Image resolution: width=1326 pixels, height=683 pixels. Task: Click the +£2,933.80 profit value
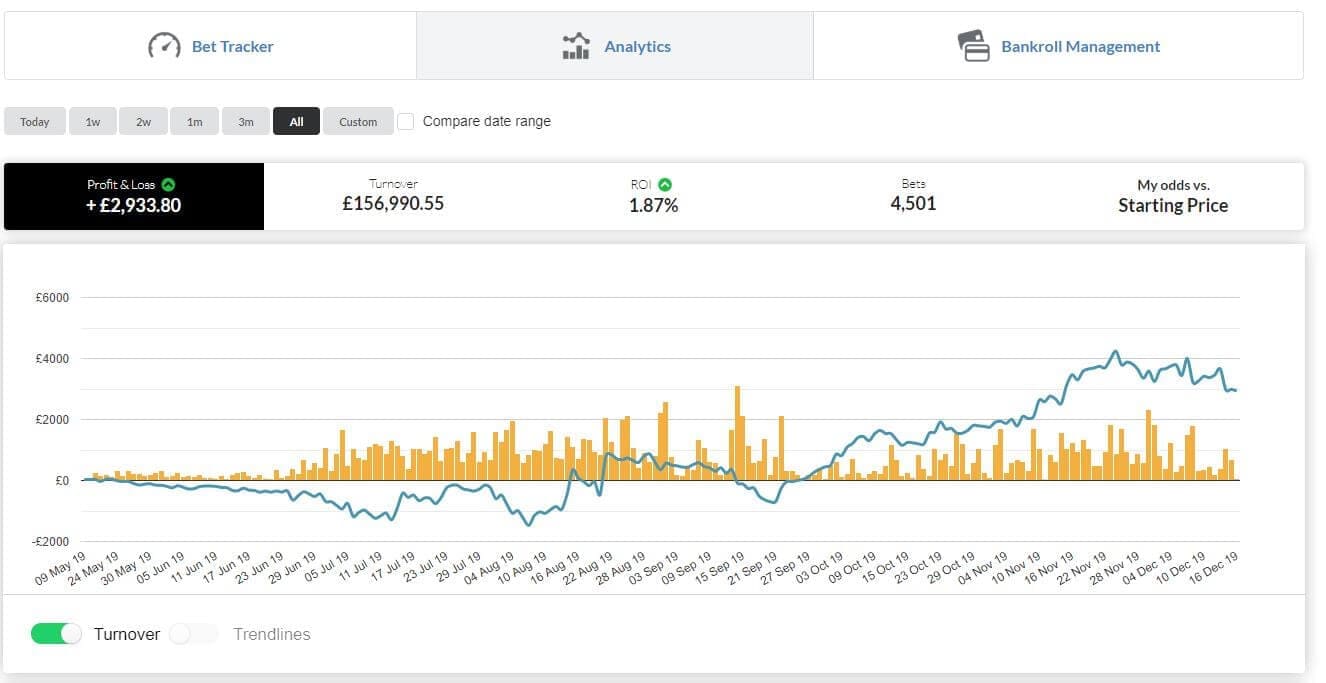click(x=134, y=206)
